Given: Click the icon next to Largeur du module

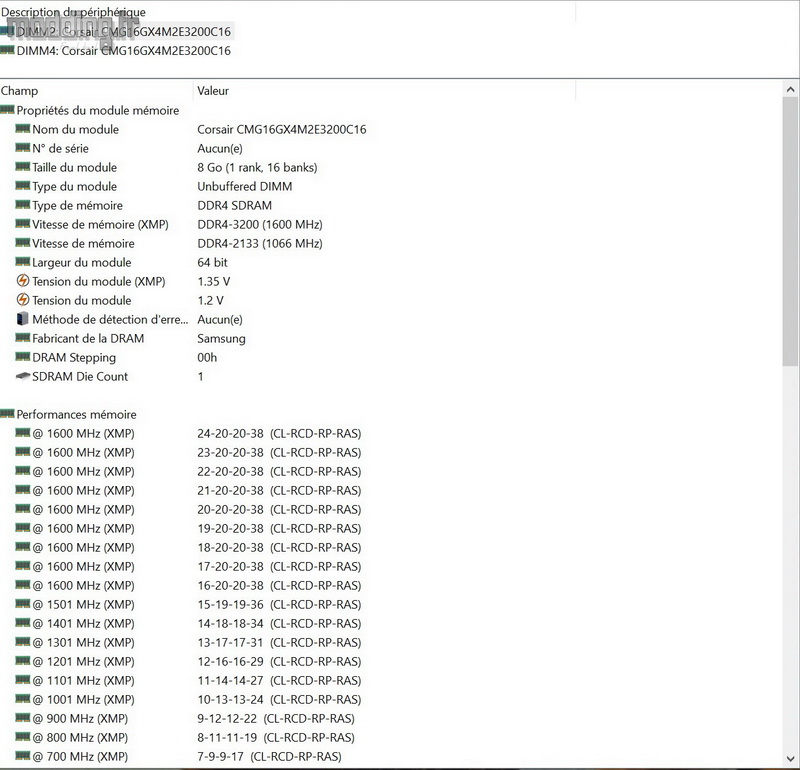Looking at the screenshot, I should click(x=22, y=262).
